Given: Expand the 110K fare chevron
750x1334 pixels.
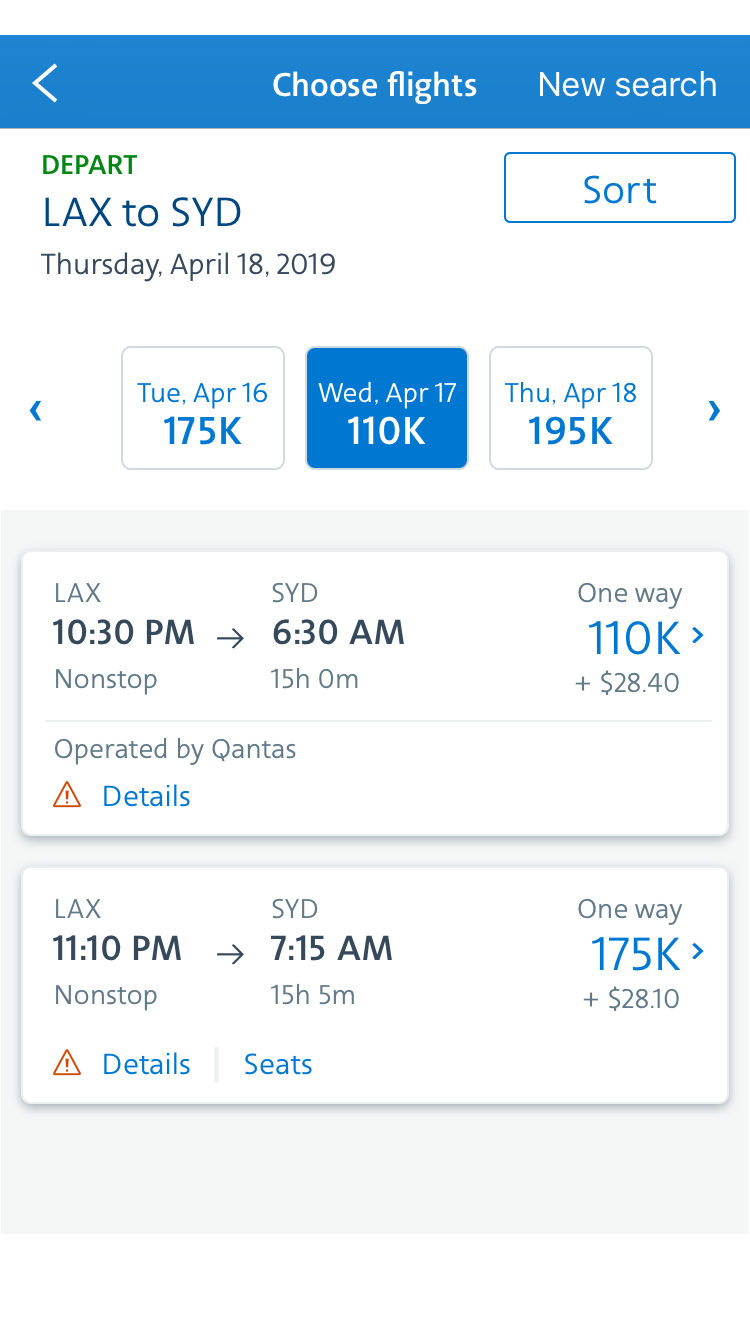Looking at the screenshot, I should pos(698,635).
